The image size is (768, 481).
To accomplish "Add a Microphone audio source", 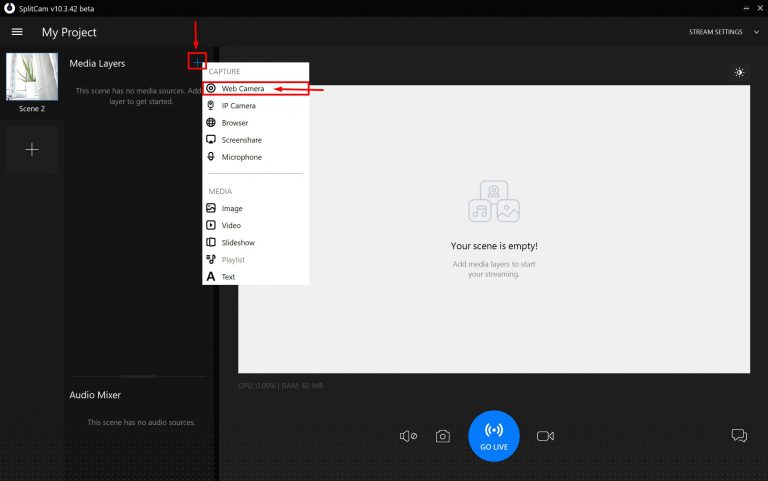I will click(241, 157).
